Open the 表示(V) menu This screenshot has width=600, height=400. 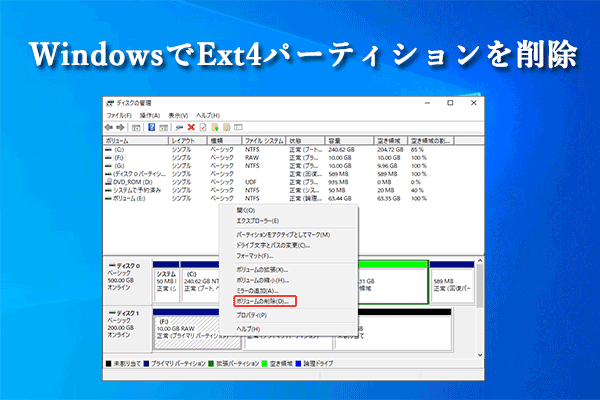[179, 115]
